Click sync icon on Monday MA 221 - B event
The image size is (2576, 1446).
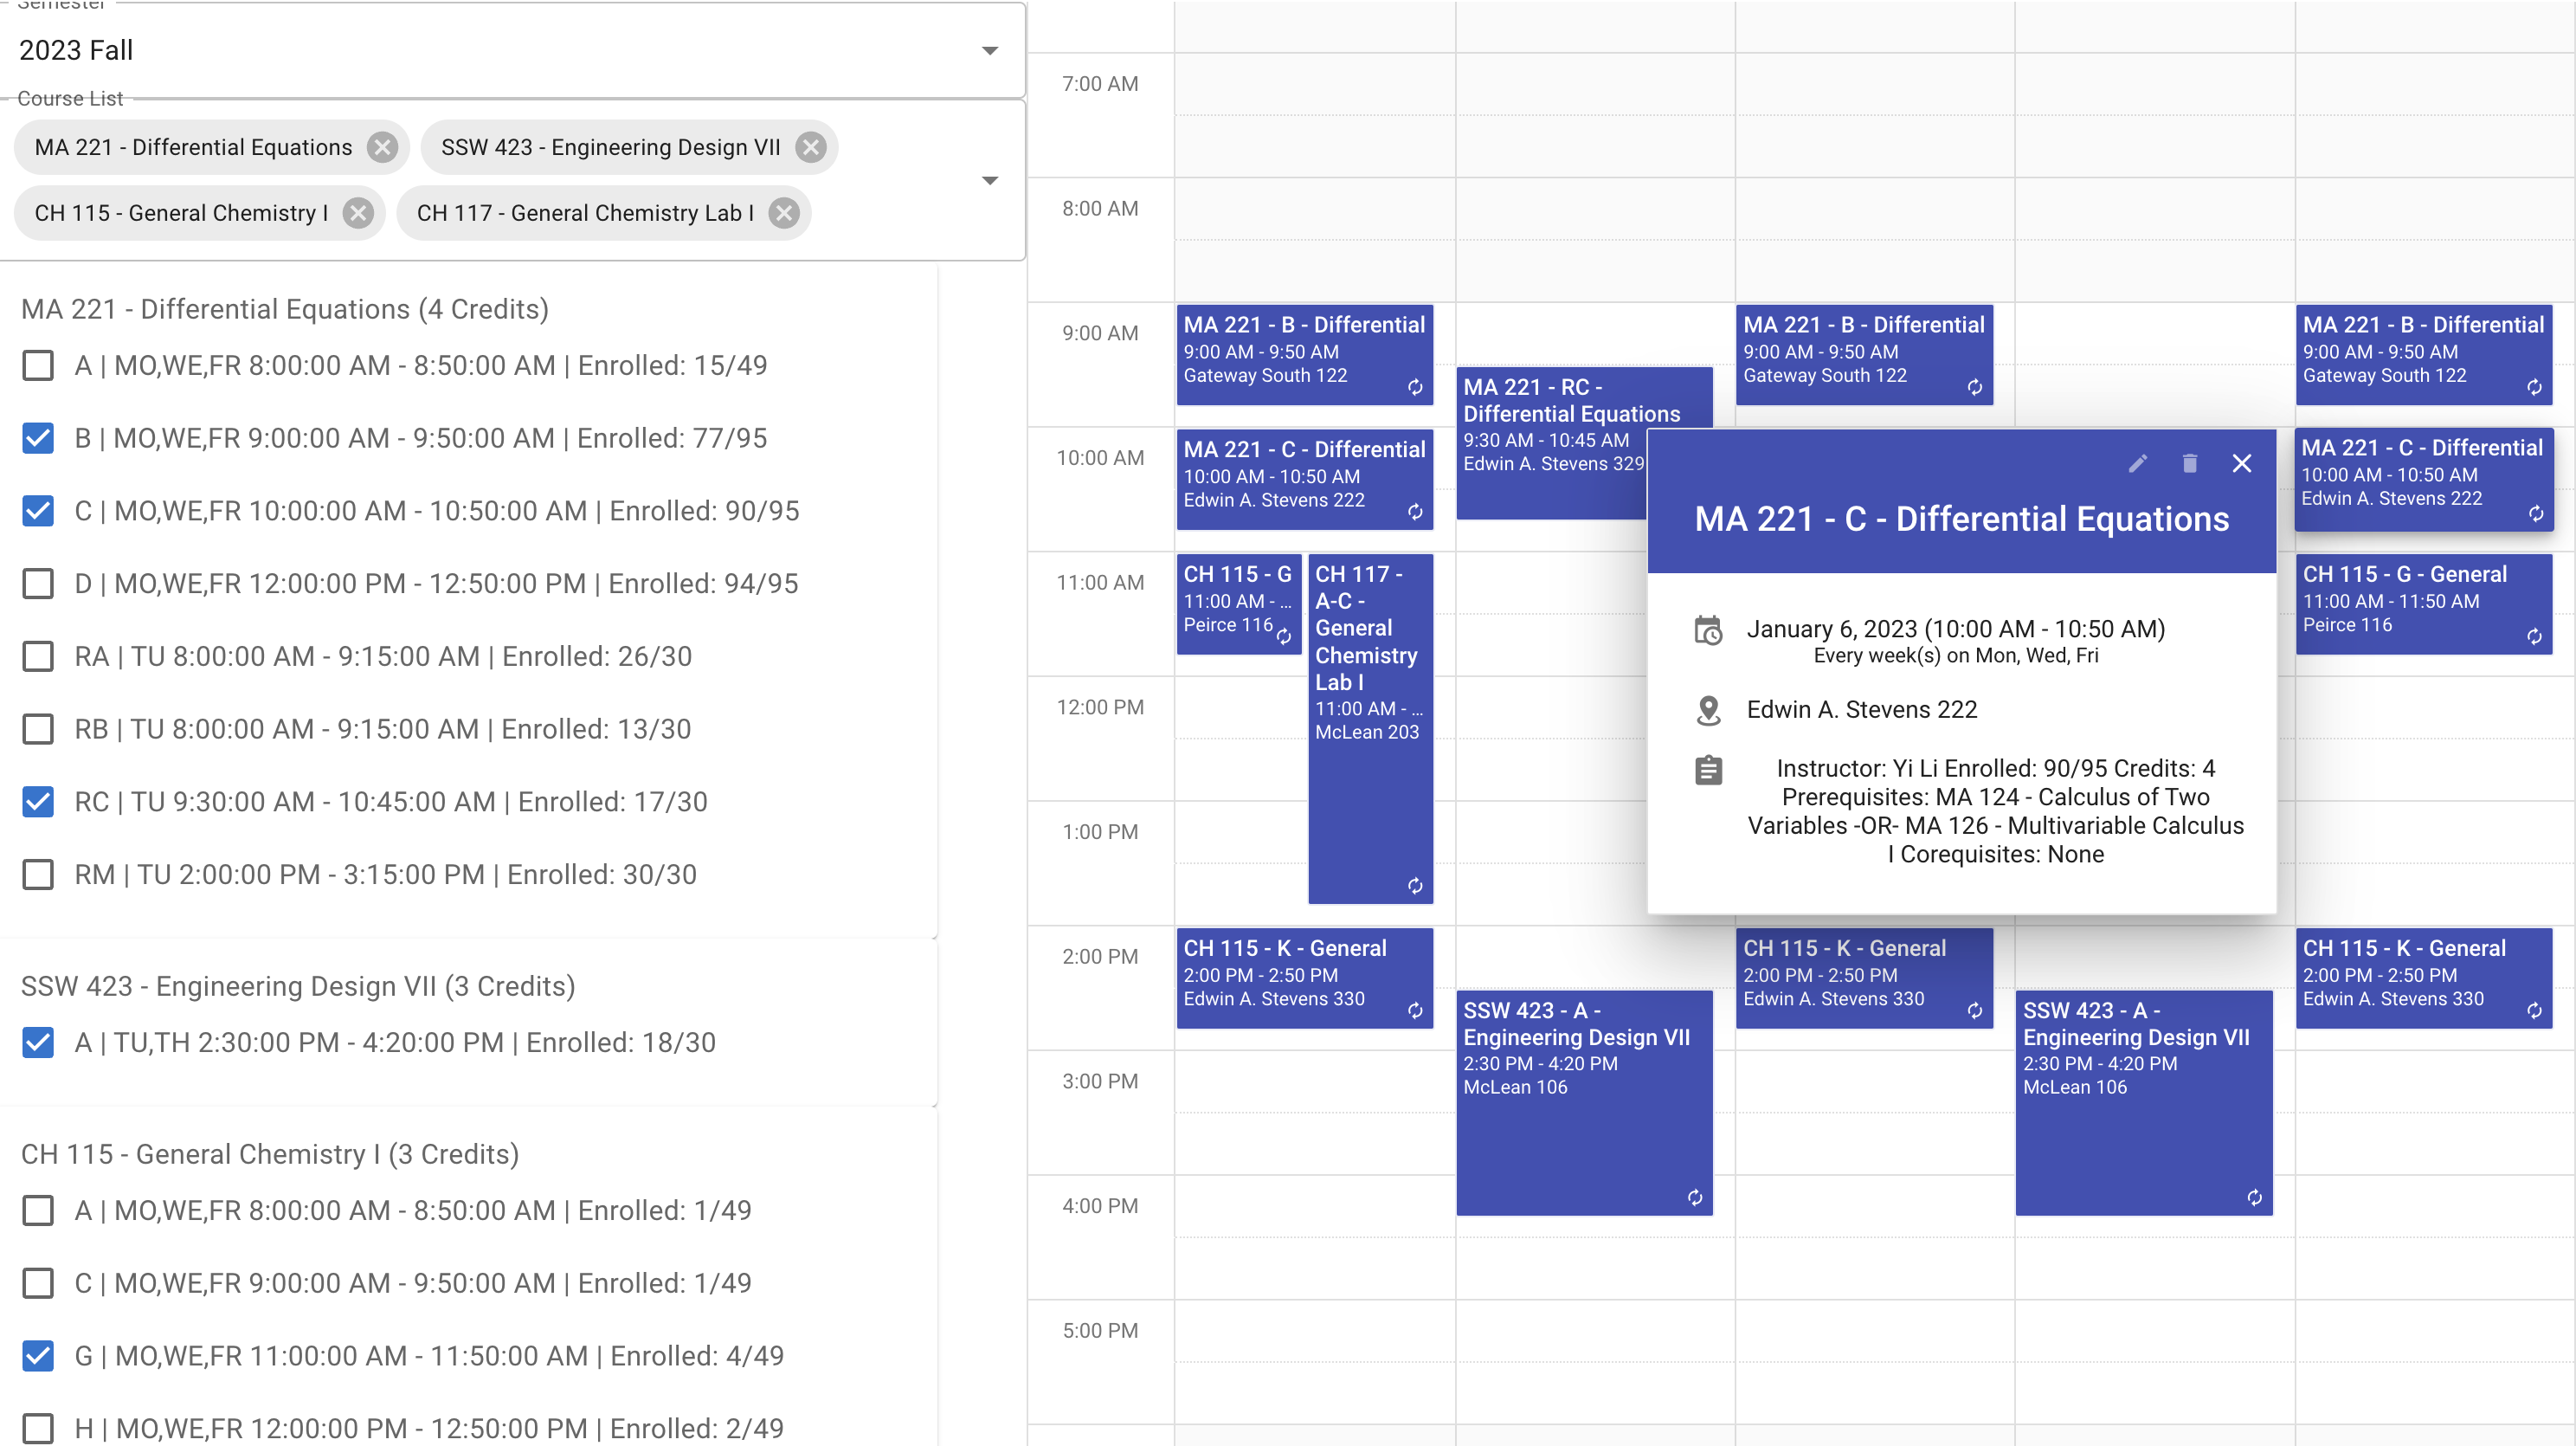[x=1416, y=388]
